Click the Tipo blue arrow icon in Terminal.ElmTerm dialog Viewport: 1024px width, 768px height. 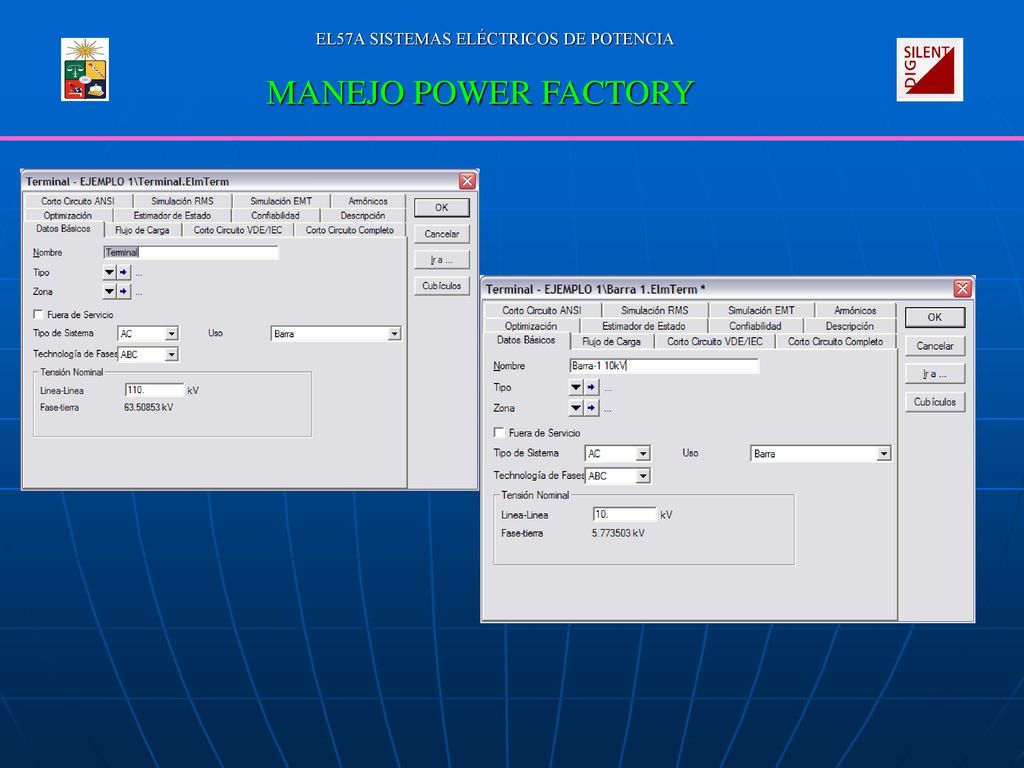pyautogui.click(x=123, y=272)
